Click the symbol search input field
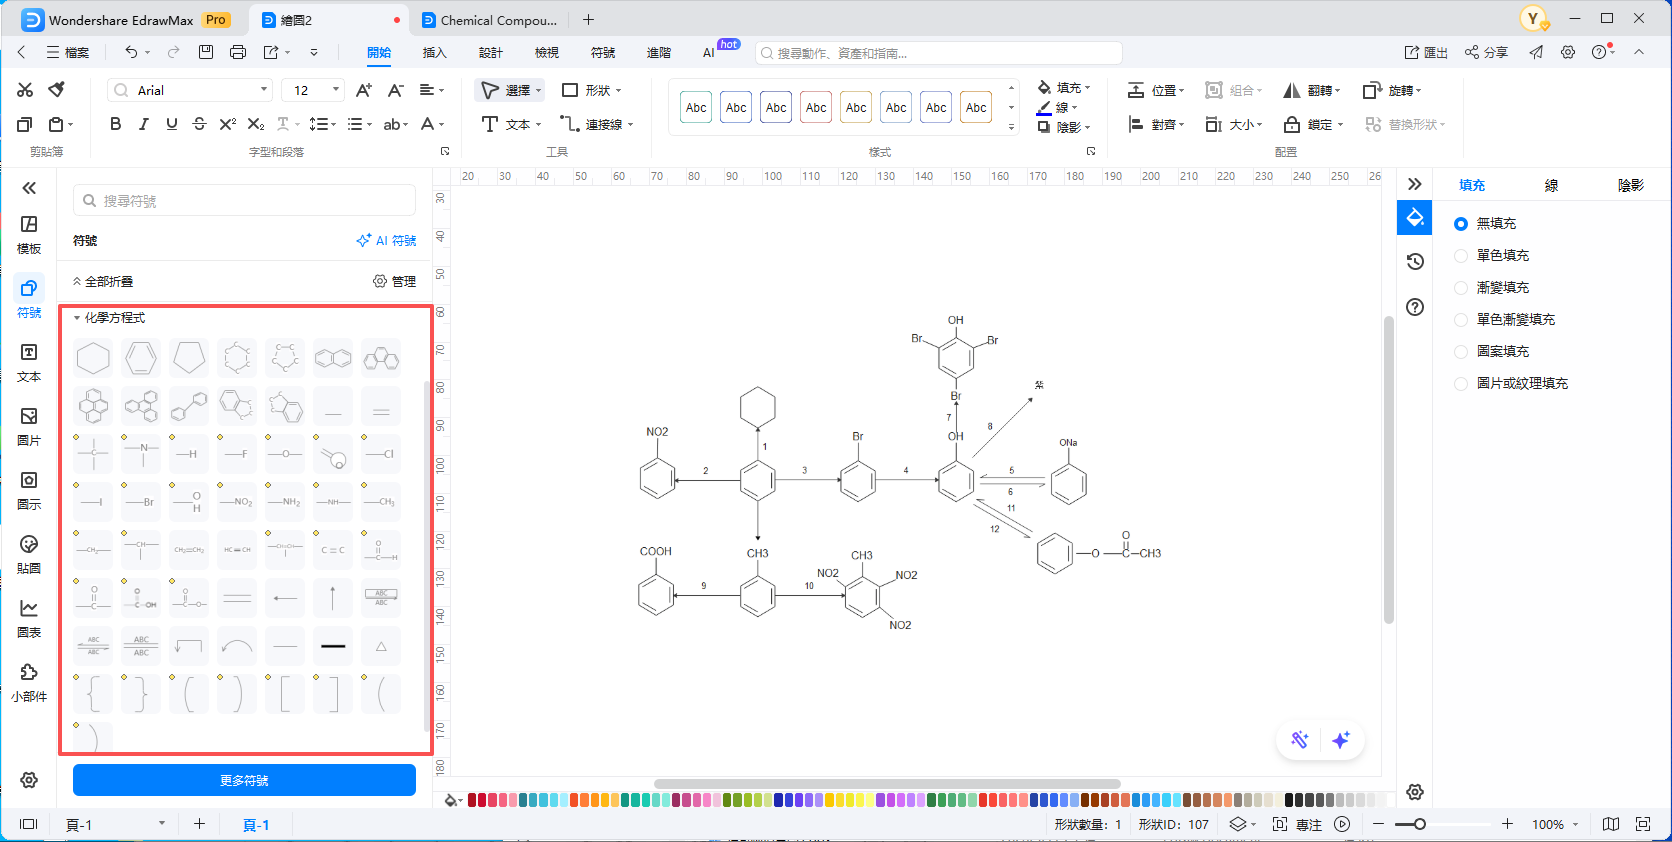The width and height of the screenshot is (1672, 842). coord(244,201)
